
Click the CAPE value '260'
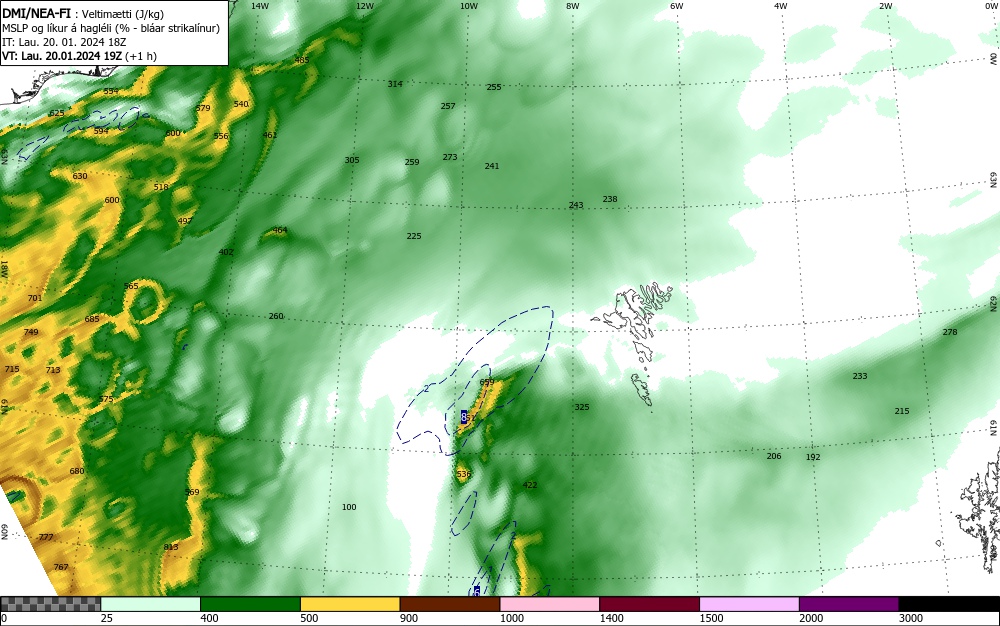click(276, 316)
